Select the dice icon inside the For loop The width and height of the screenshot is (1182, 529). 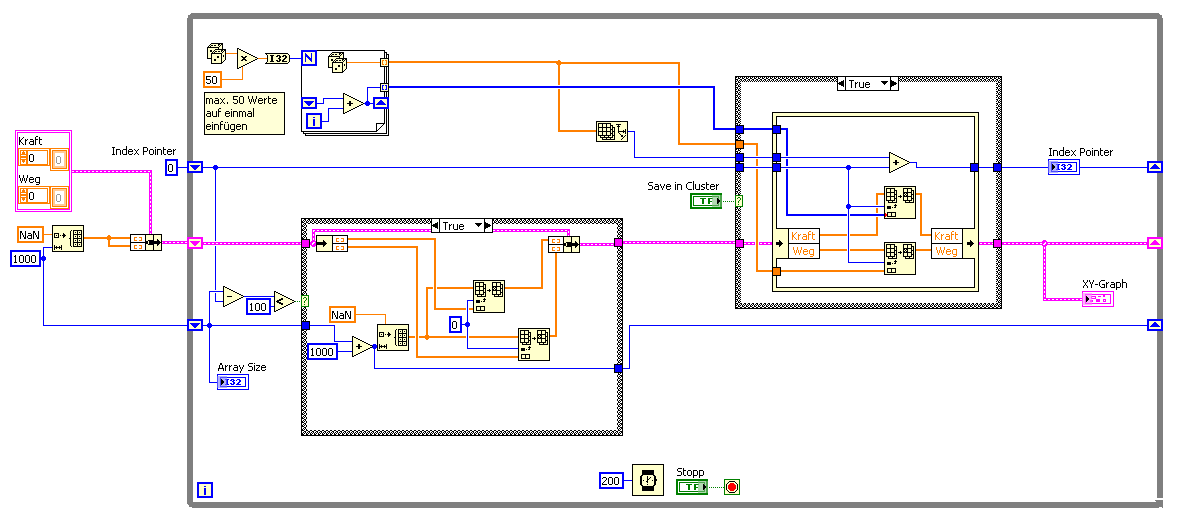pyautogui.click(x=338, y=63)
